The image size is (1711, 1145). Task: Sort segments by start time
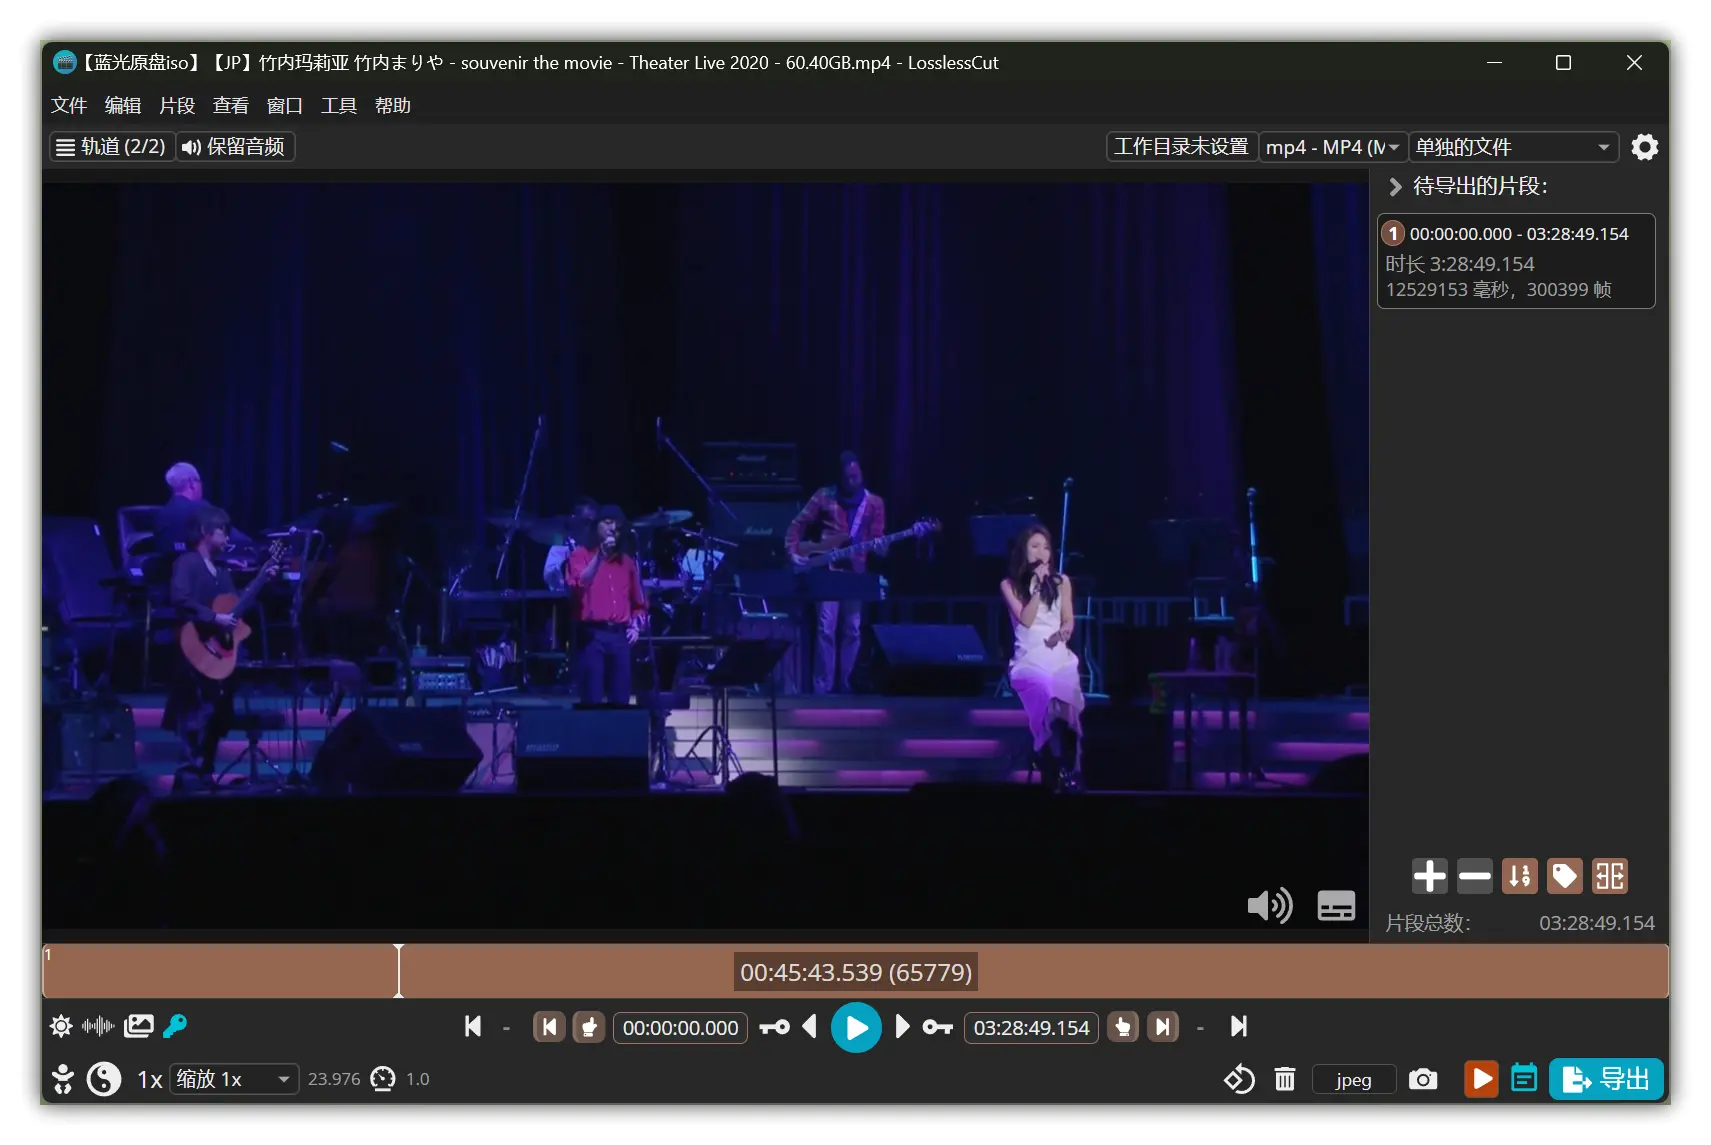point(1520,876)
